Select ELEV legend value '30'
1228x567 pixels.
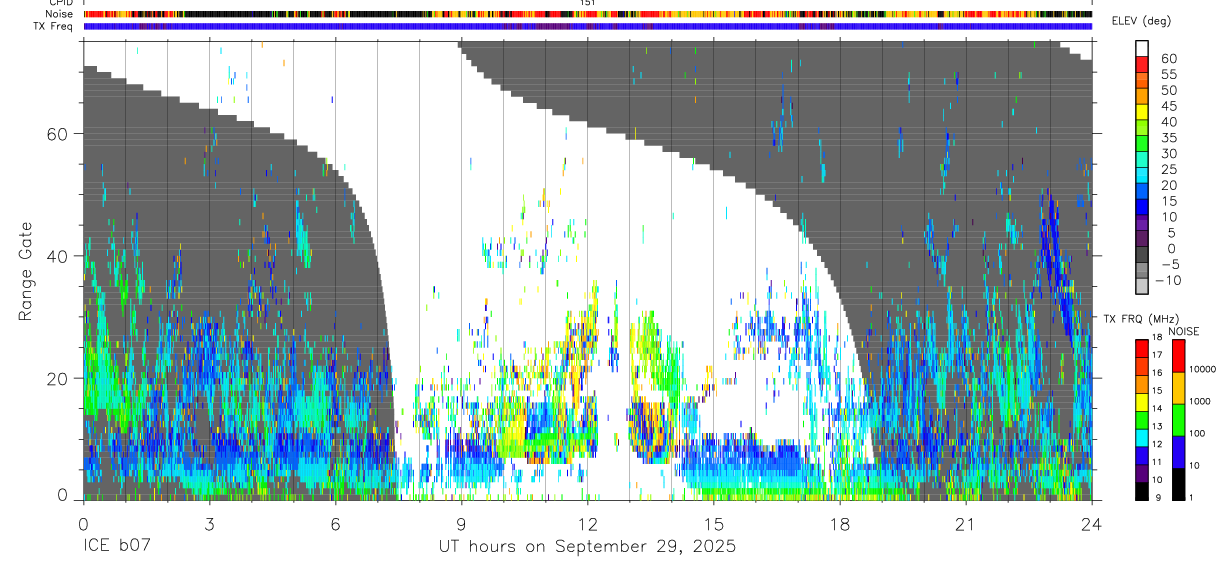coord(1168,154)
